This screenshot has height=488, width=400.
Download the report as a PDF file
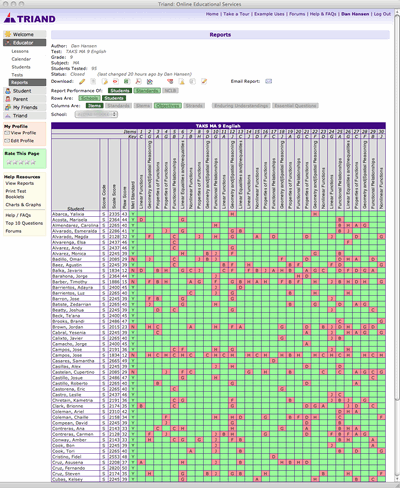[138, 81]
